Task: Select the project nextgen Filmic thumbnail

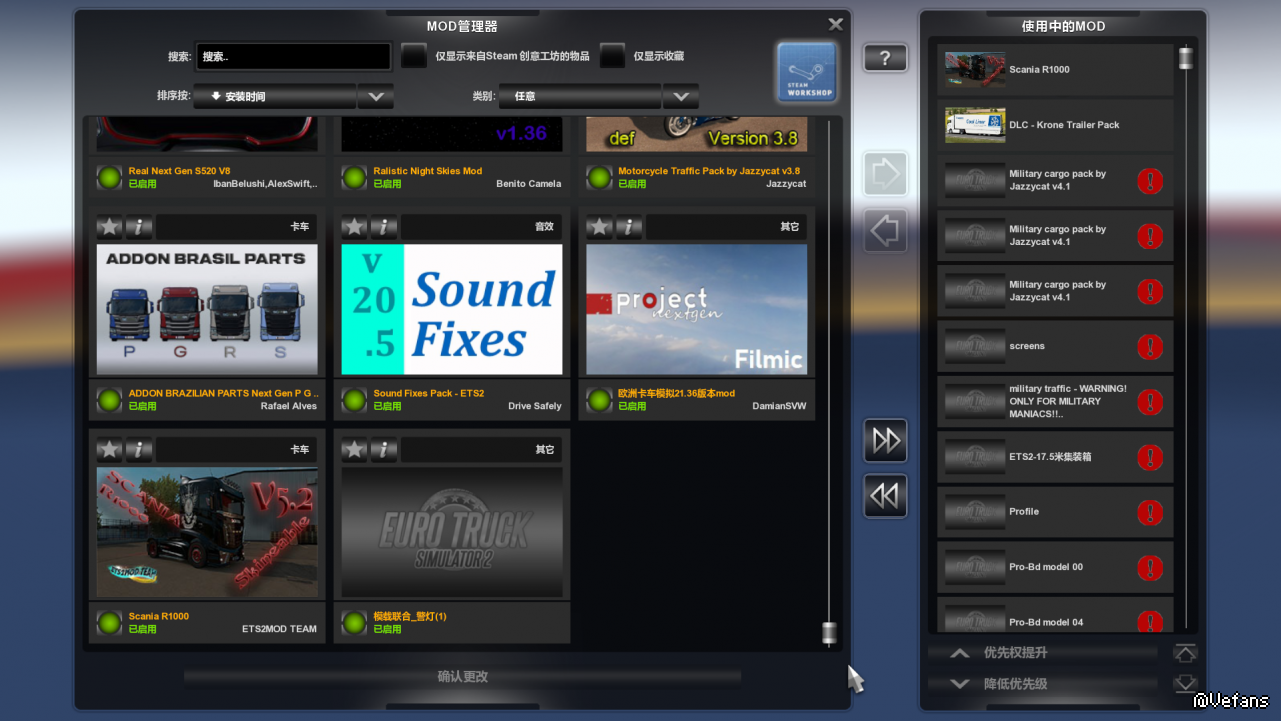Action: pyautogui.click(x=697, y=309)
